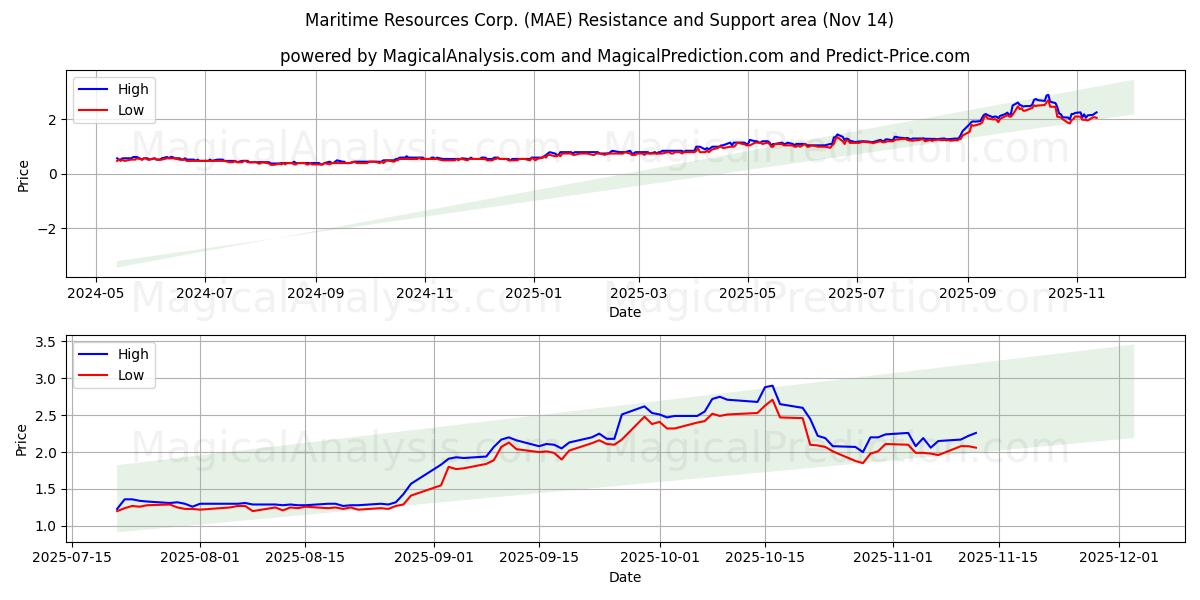This screenshot has width=1200, height=600.
Task: Click the '2025-08-01' x-axis label
Action: click(x=200, y=560)
